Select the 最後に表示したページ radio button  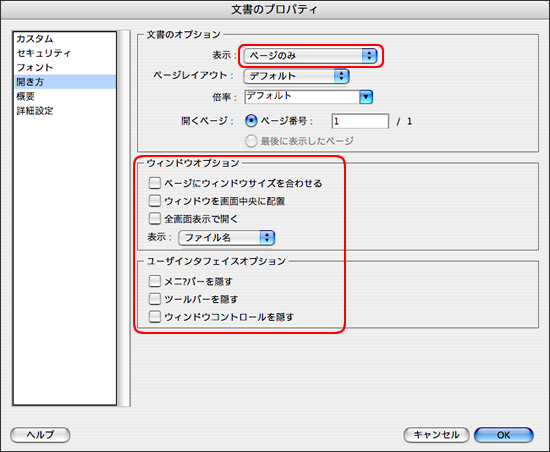coord(251,141)
